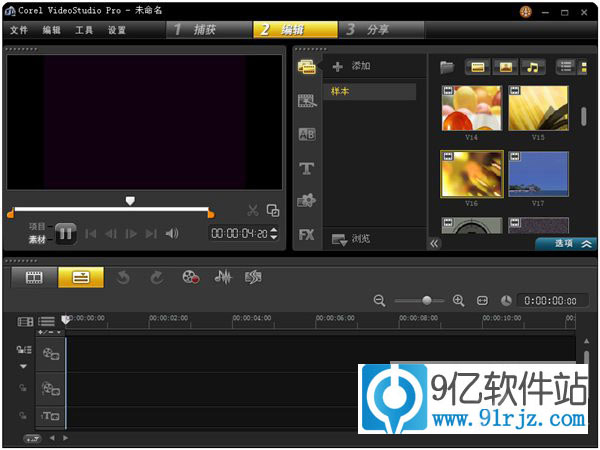Select the V15 video thumbnail

tap(538, 108)
